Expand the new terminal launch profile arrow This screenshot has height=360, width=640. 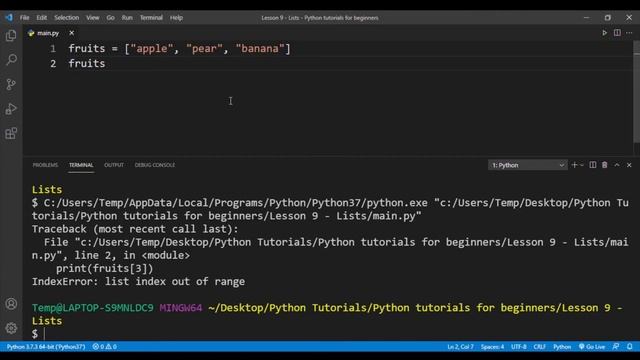point(582,165)
